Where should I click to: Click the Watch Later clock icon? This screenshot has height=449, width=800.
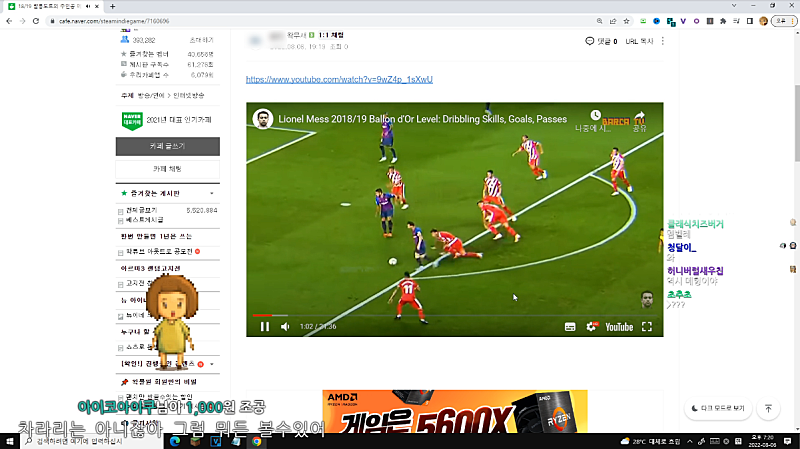[x=595, y=115]
